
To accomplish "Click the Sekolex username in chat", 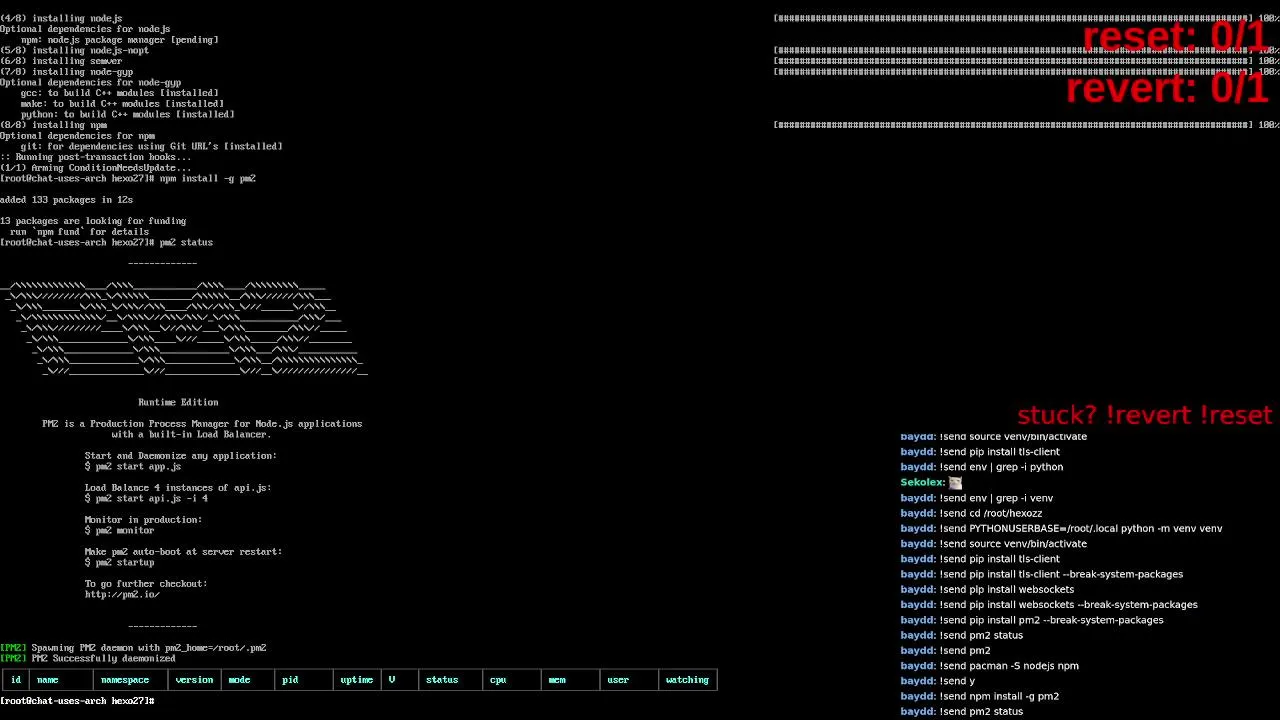I will [923, 482].
